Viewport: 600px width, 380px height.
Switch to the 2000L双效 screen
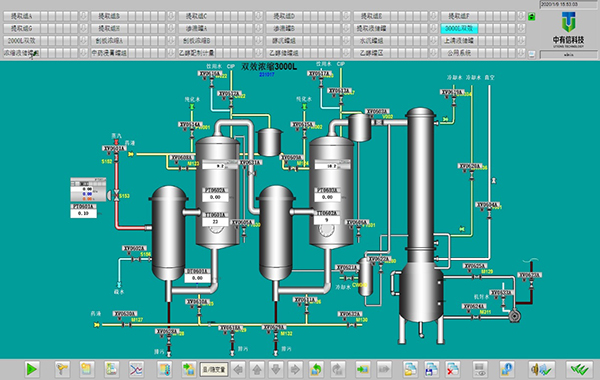coord(21,41)
